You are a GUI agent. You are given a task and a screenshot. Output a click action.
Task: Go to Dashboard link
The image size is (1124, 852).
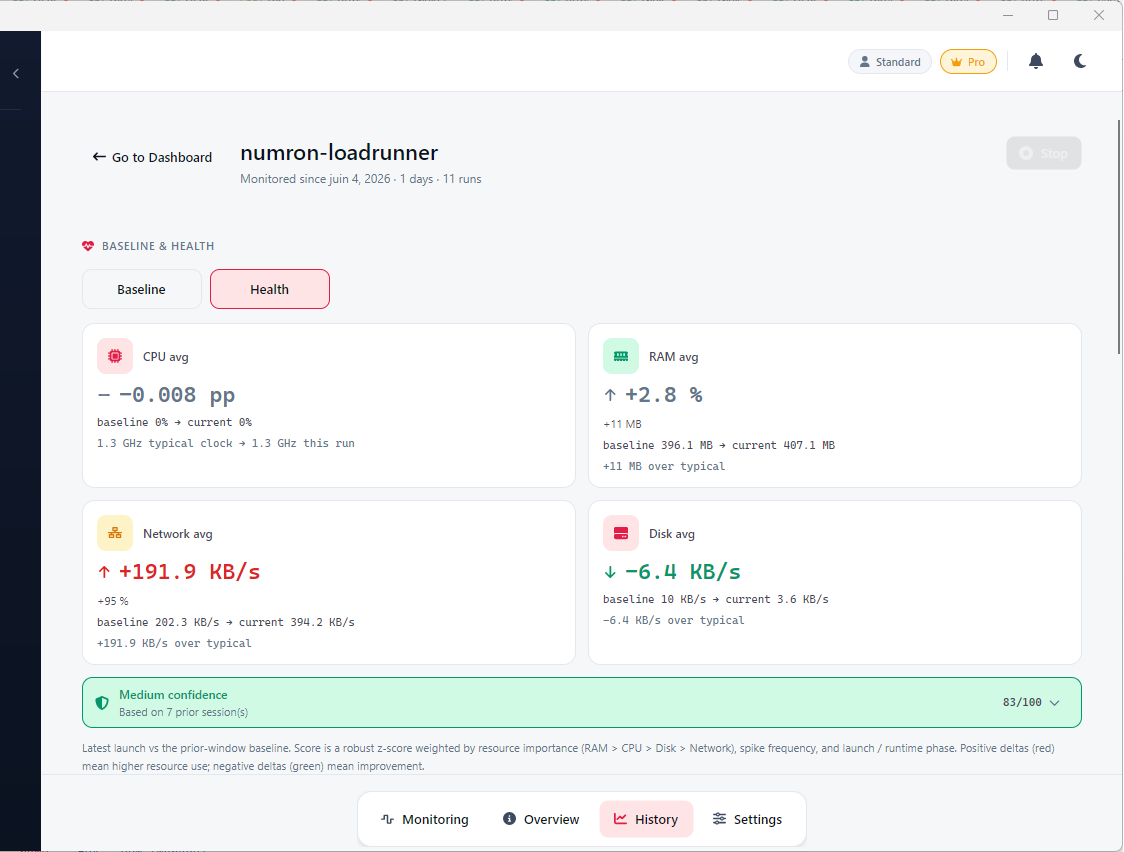[152, 157]
